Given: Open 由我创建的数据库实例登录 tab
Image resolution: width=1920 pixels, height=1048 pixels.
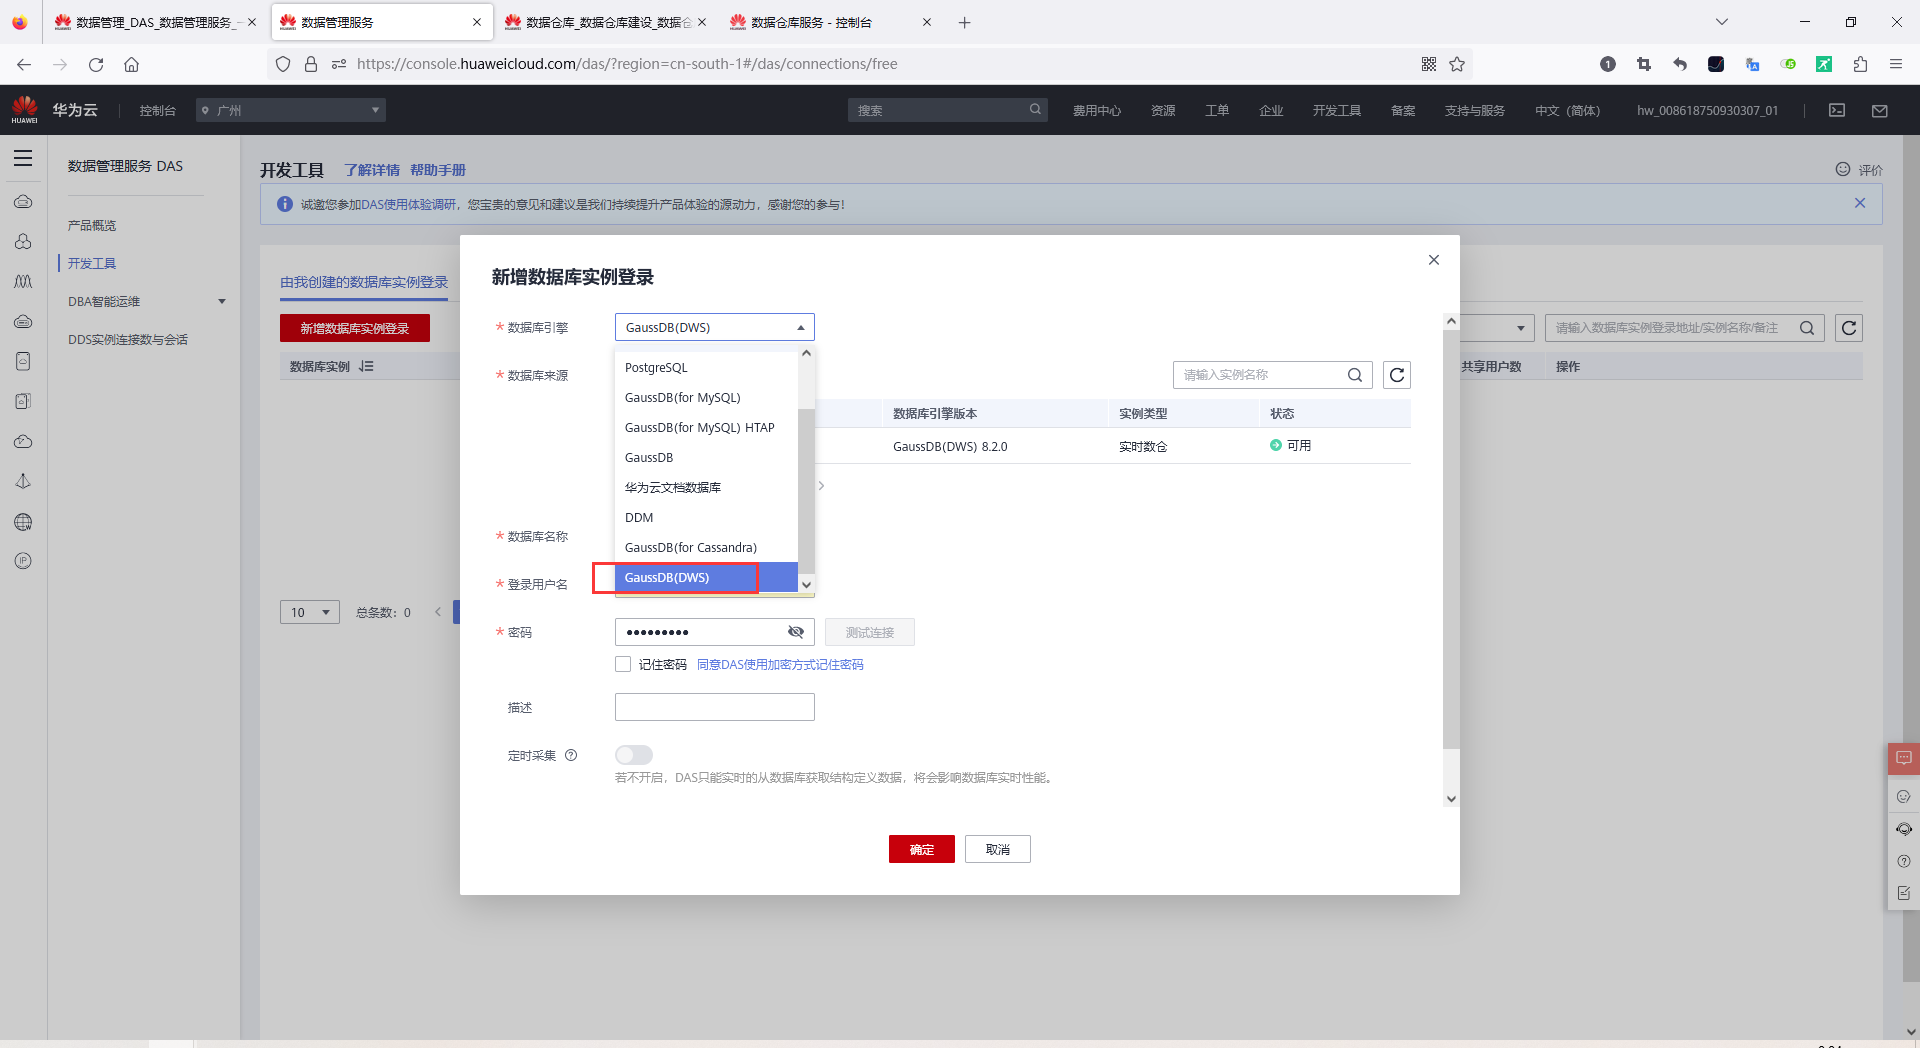Looking at the screenshot, I should (x=364, y=283).
